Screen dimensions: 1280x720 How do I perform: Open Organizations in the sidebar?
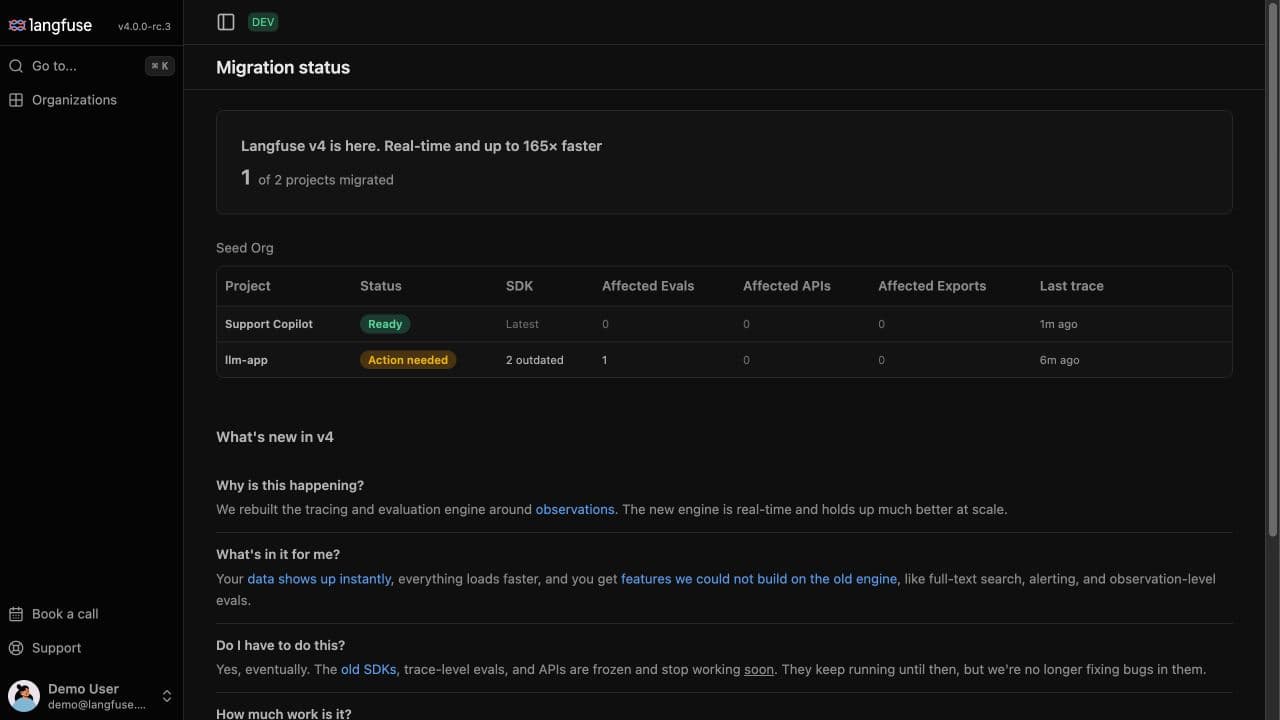coord(91,100)
